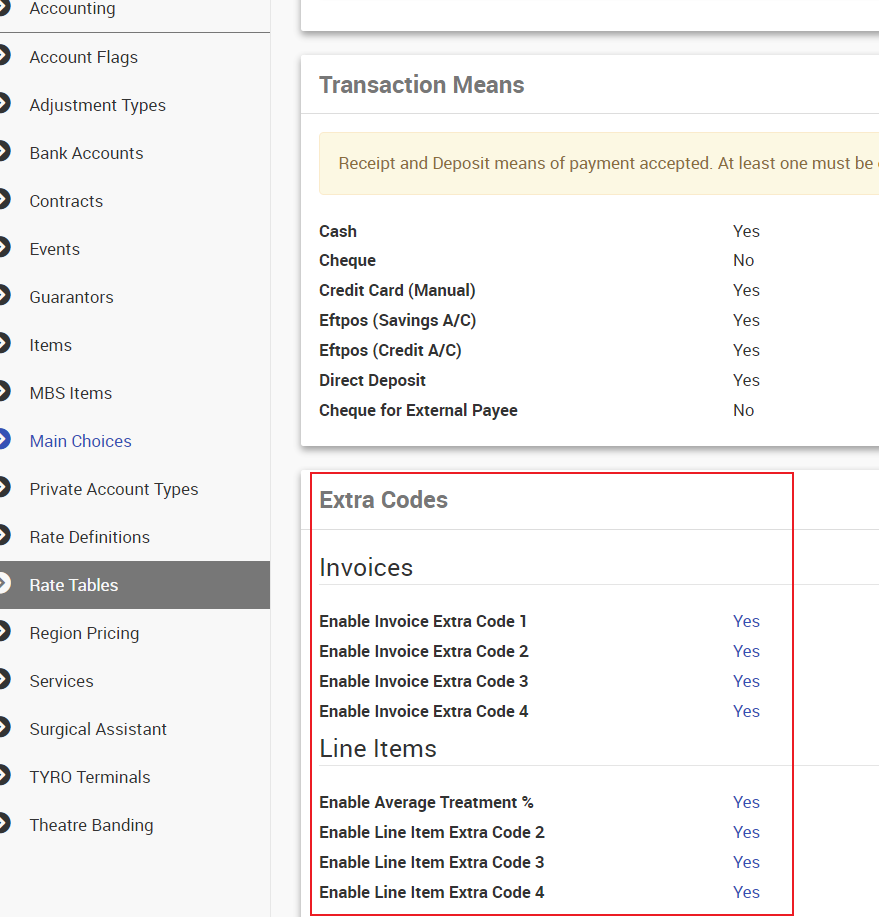Click the arrow icon next to Region Pricing

tap(4, 633)
